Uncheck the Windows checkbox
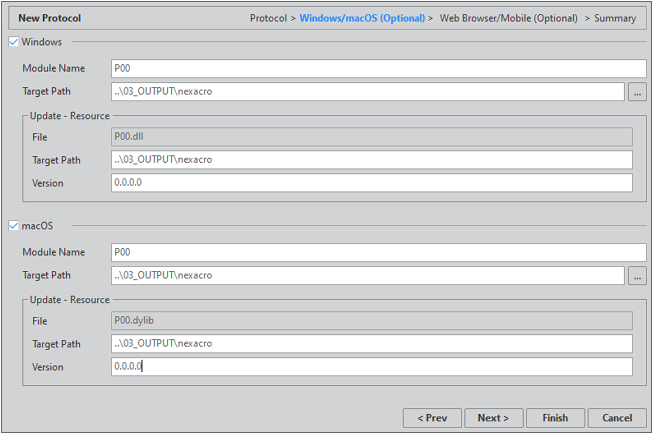The height and width of the screenshot is (433, 652). click(x=13, y=42)
